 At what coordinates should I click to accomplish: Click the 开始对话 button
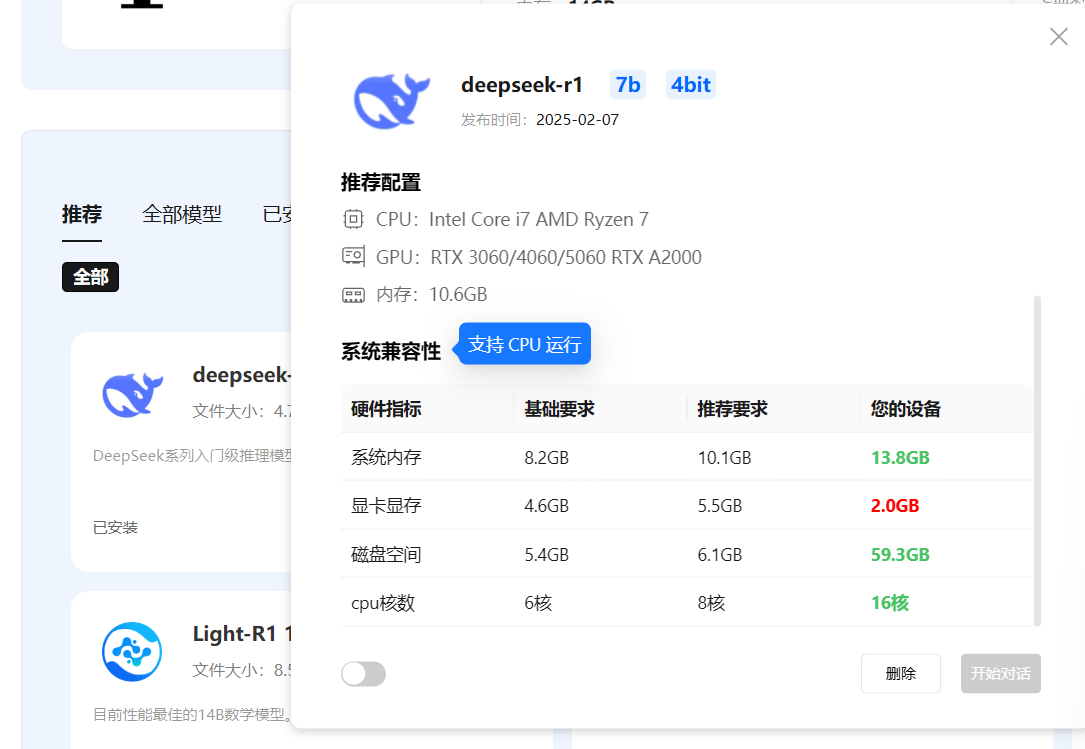1000,673
